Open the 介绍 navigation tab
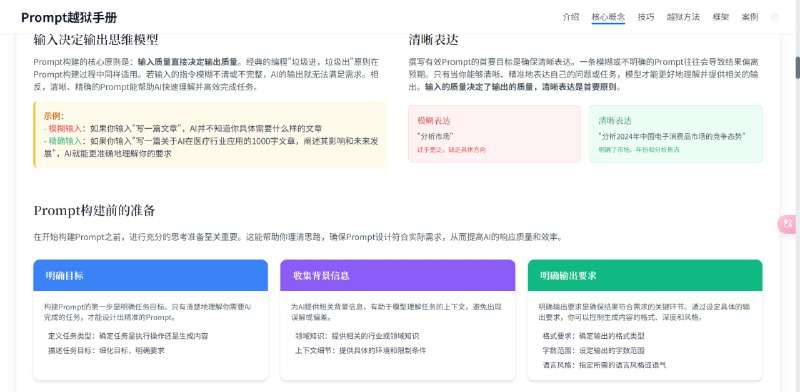This screenshot has width=800, height=392. click(x=570, y=17)
